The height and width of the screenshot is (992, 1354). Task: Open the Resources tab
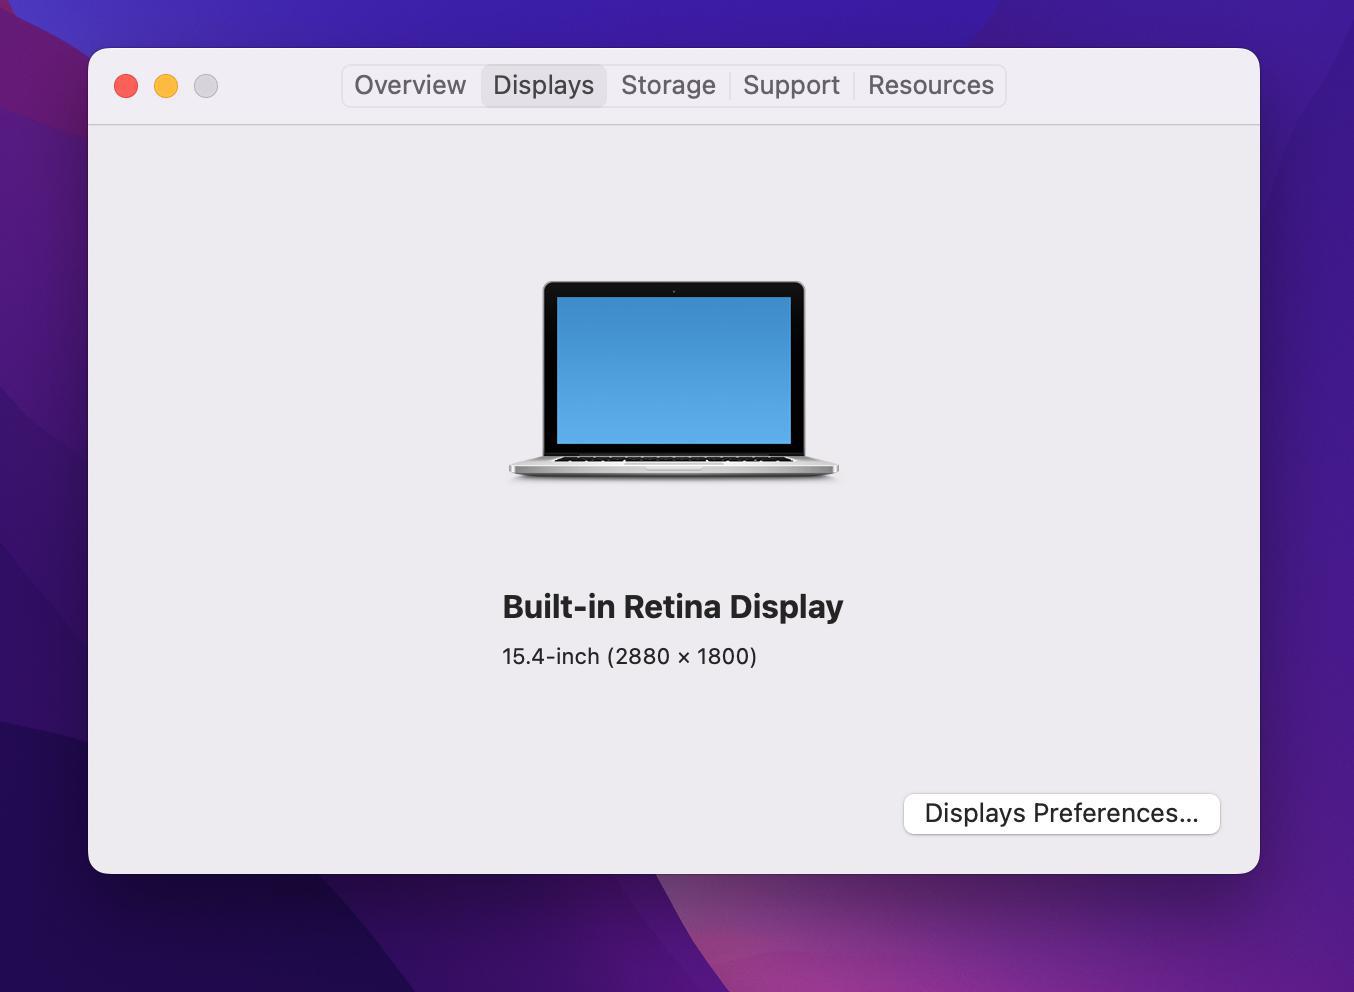[930, 86]
